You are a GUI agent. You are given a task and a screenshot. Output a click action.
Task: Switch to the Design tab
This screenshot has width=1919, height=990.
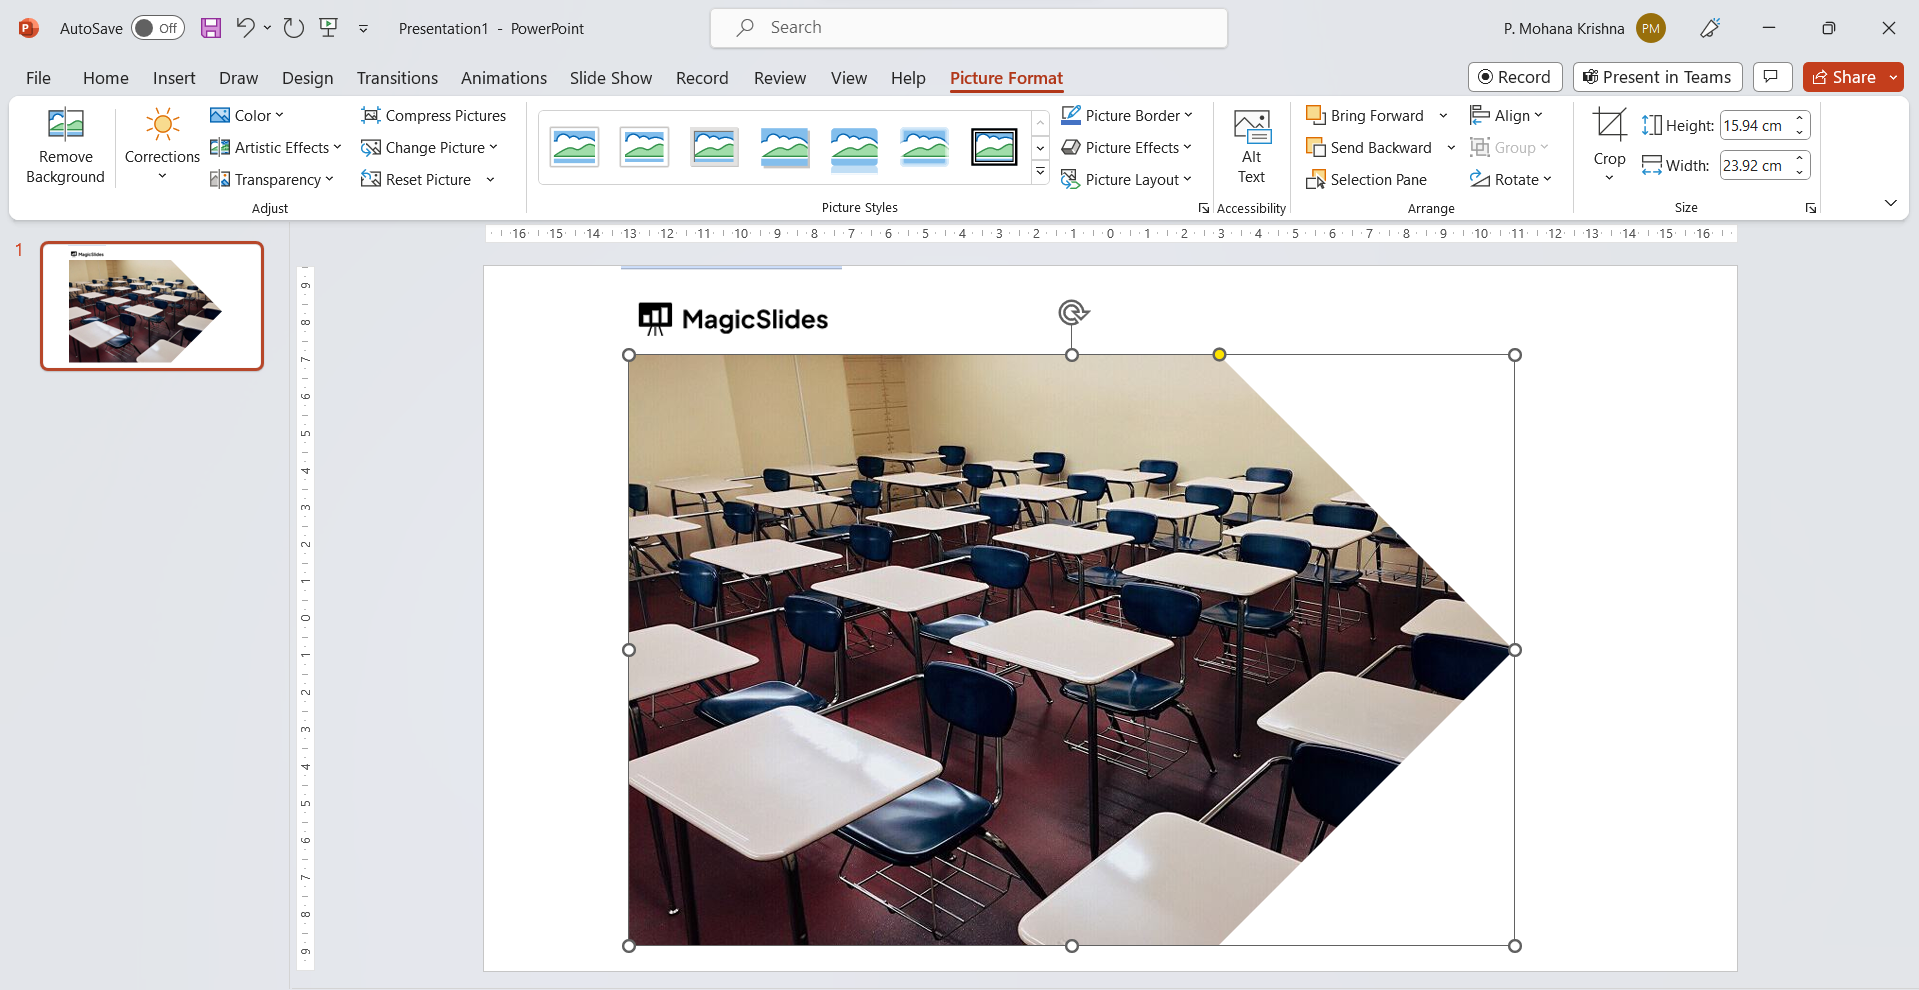click(307, 78)
